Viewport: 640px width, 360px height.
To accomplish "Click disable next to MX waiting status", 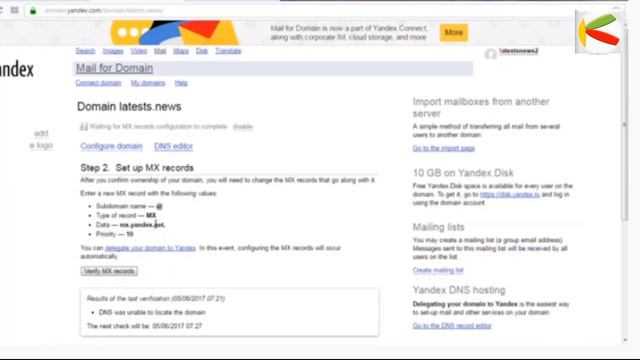I will click(243, 127).
